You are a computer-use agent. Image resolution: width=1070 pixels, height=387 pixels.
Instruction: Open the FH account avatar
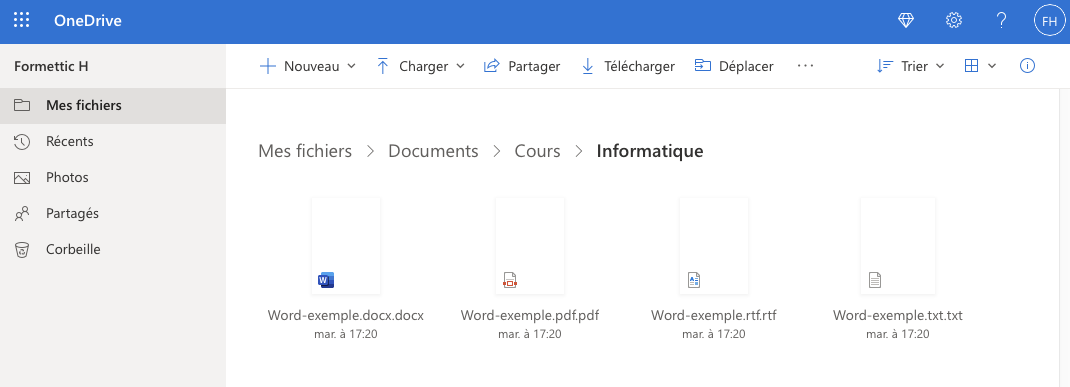[x=1050, y=21]
